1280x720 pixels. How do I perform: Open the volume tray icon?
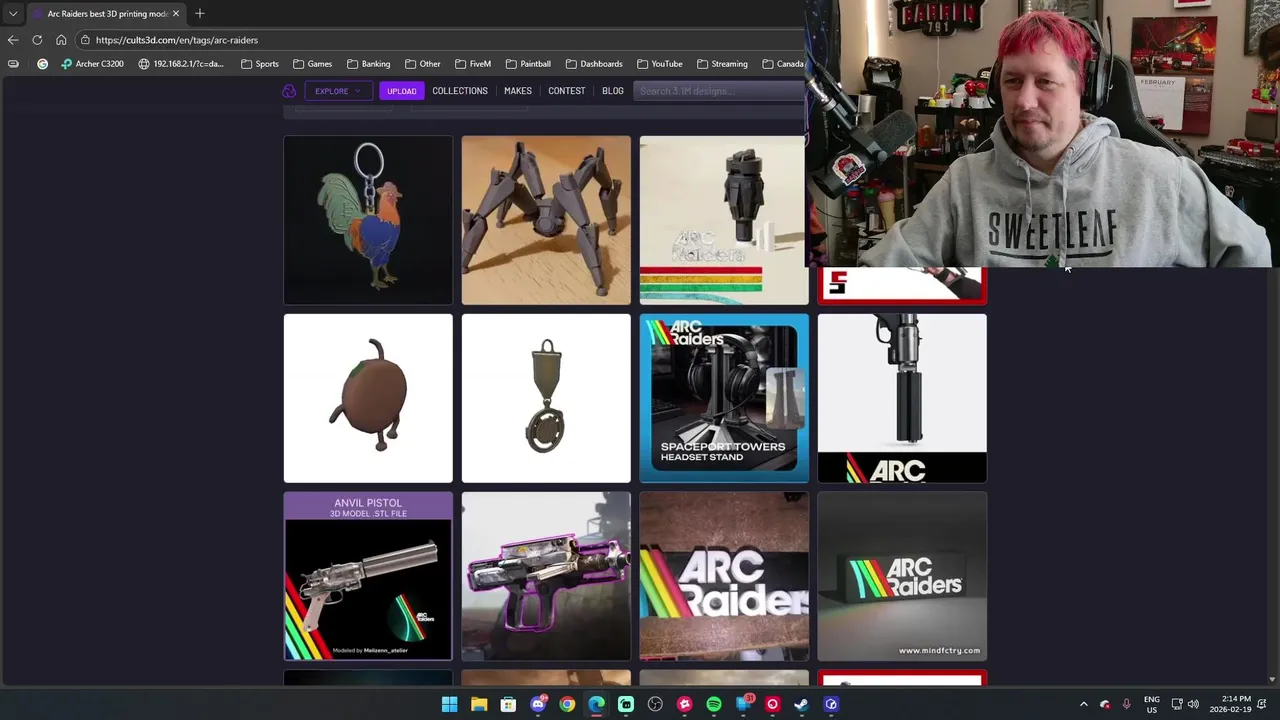[x=1193, y=704]
